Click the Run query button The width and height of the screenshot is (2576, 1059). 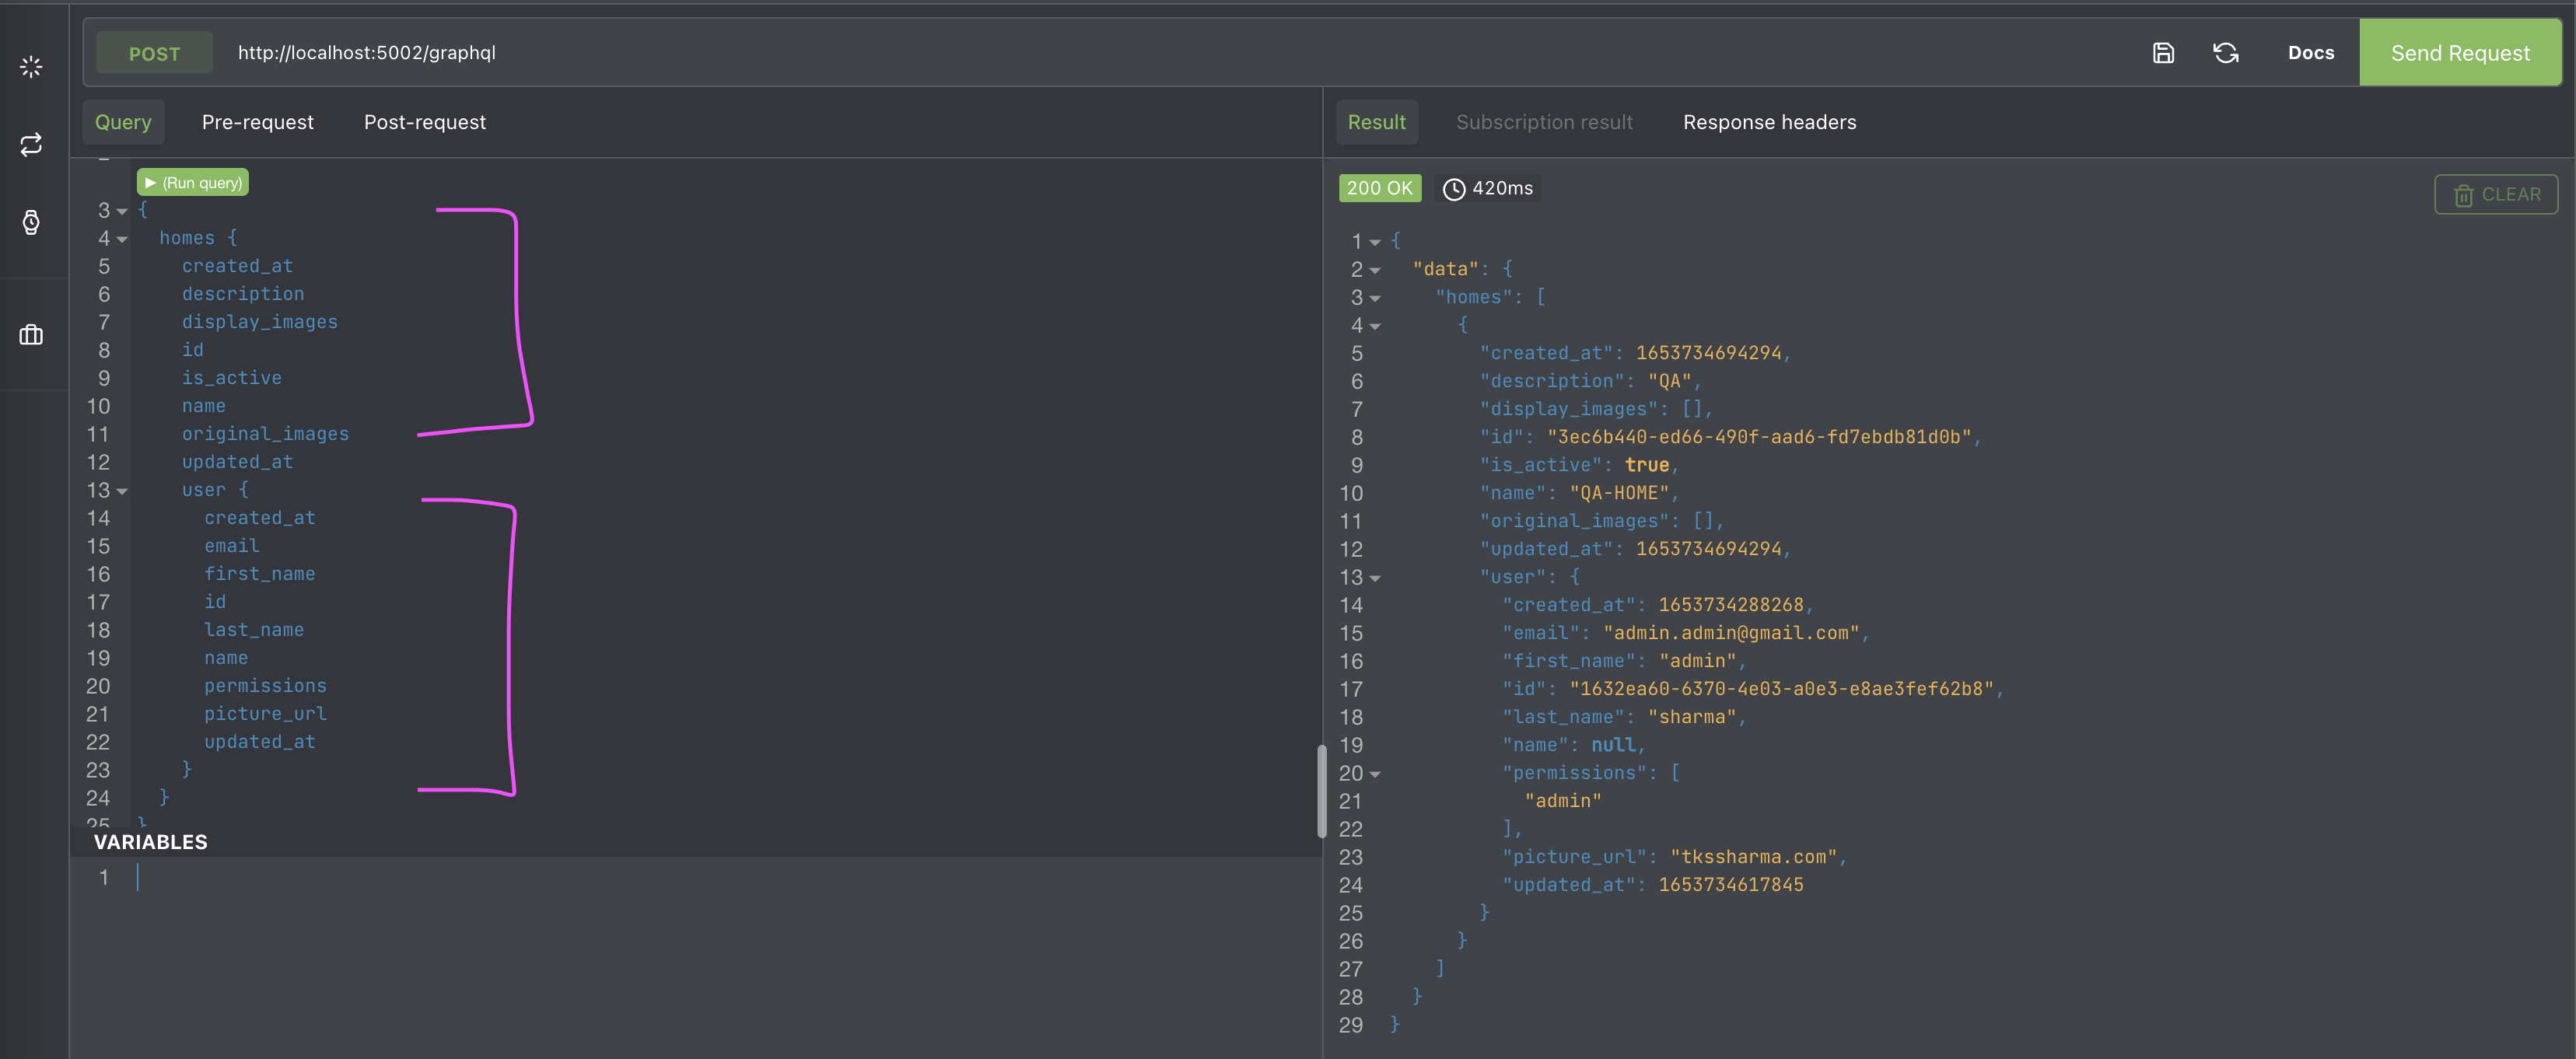pyautogui.click(x=193, y=183)
